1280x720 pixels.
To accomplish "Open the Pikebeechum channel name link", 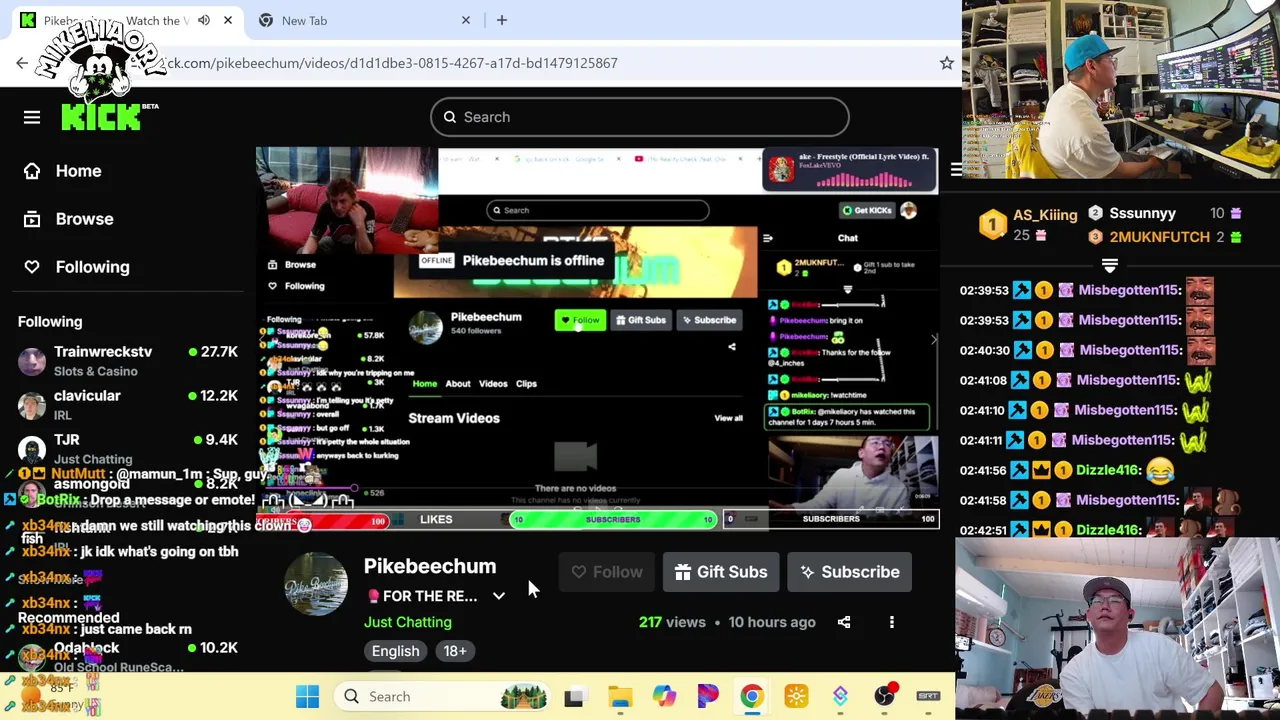I will pos(430,566).
